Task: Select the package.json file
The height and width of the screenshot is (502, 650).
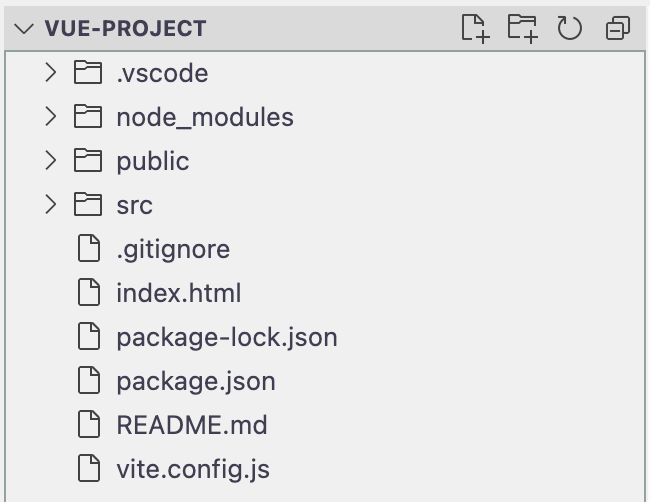Action: click(x=195, y=381)
